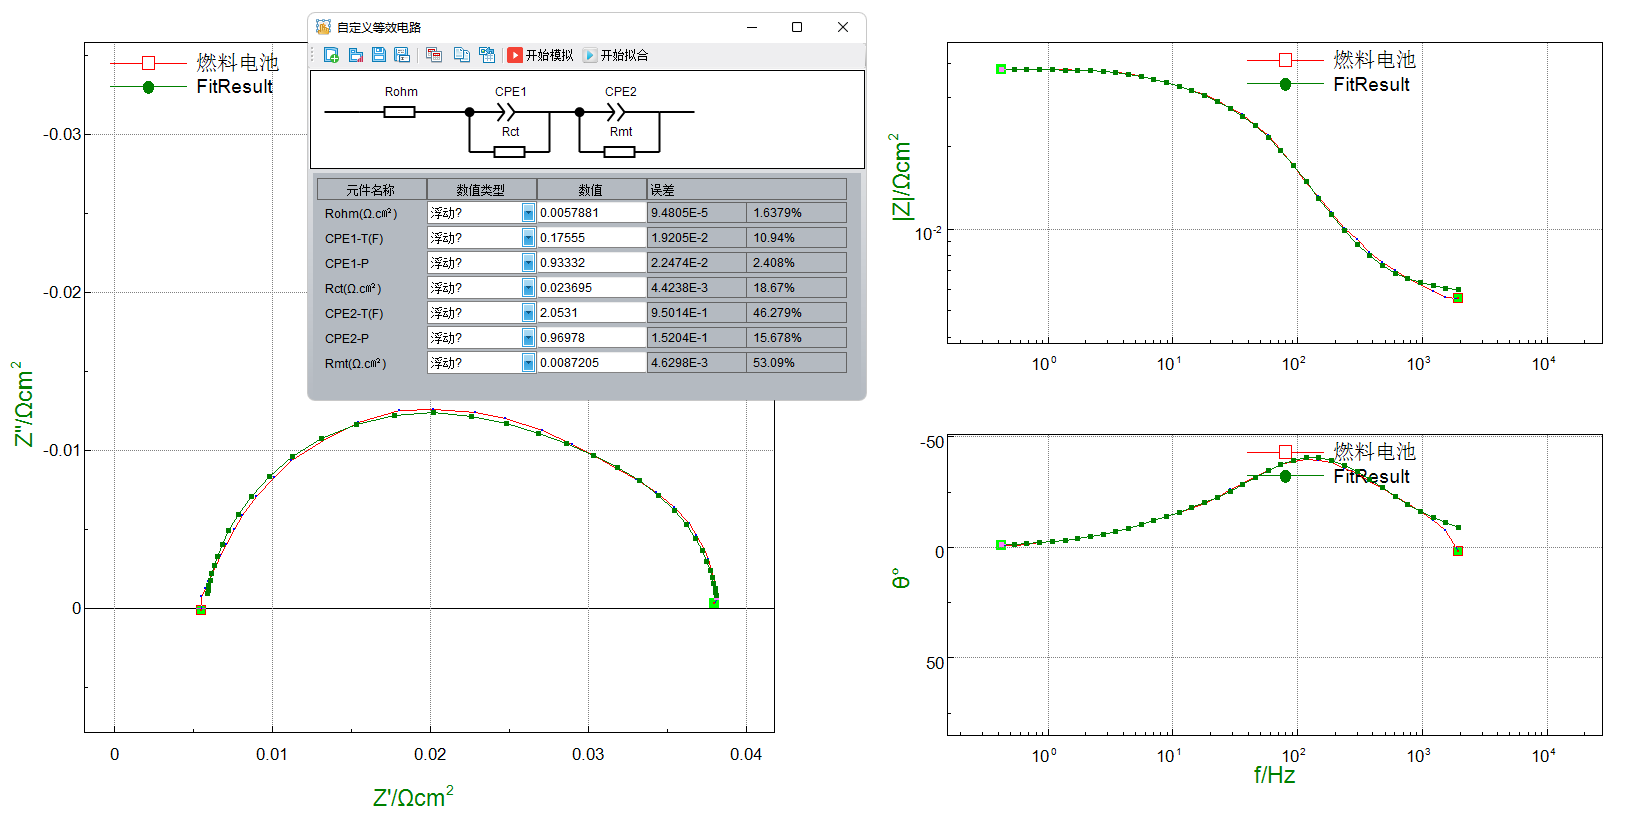Click the f/Hz axis label
The image size is (1639, 824).
(1274, 775)
